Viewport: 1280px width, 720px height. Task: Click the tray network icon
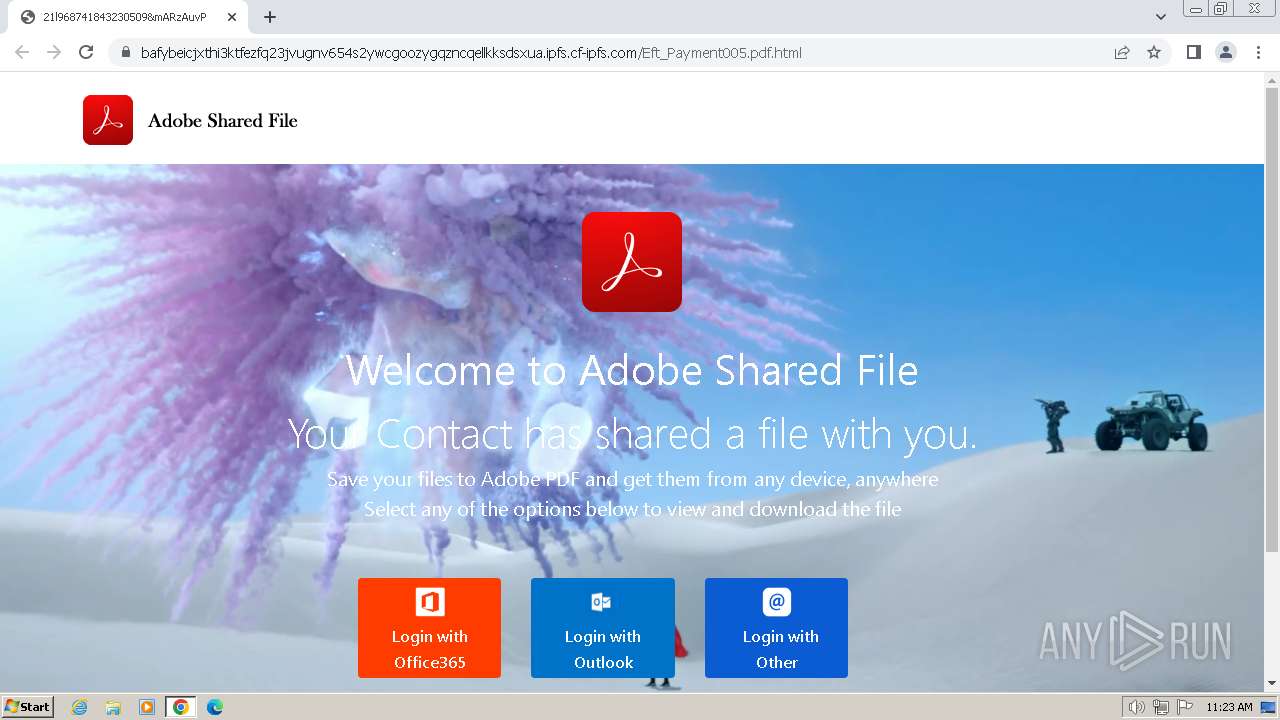(1161, 707)
